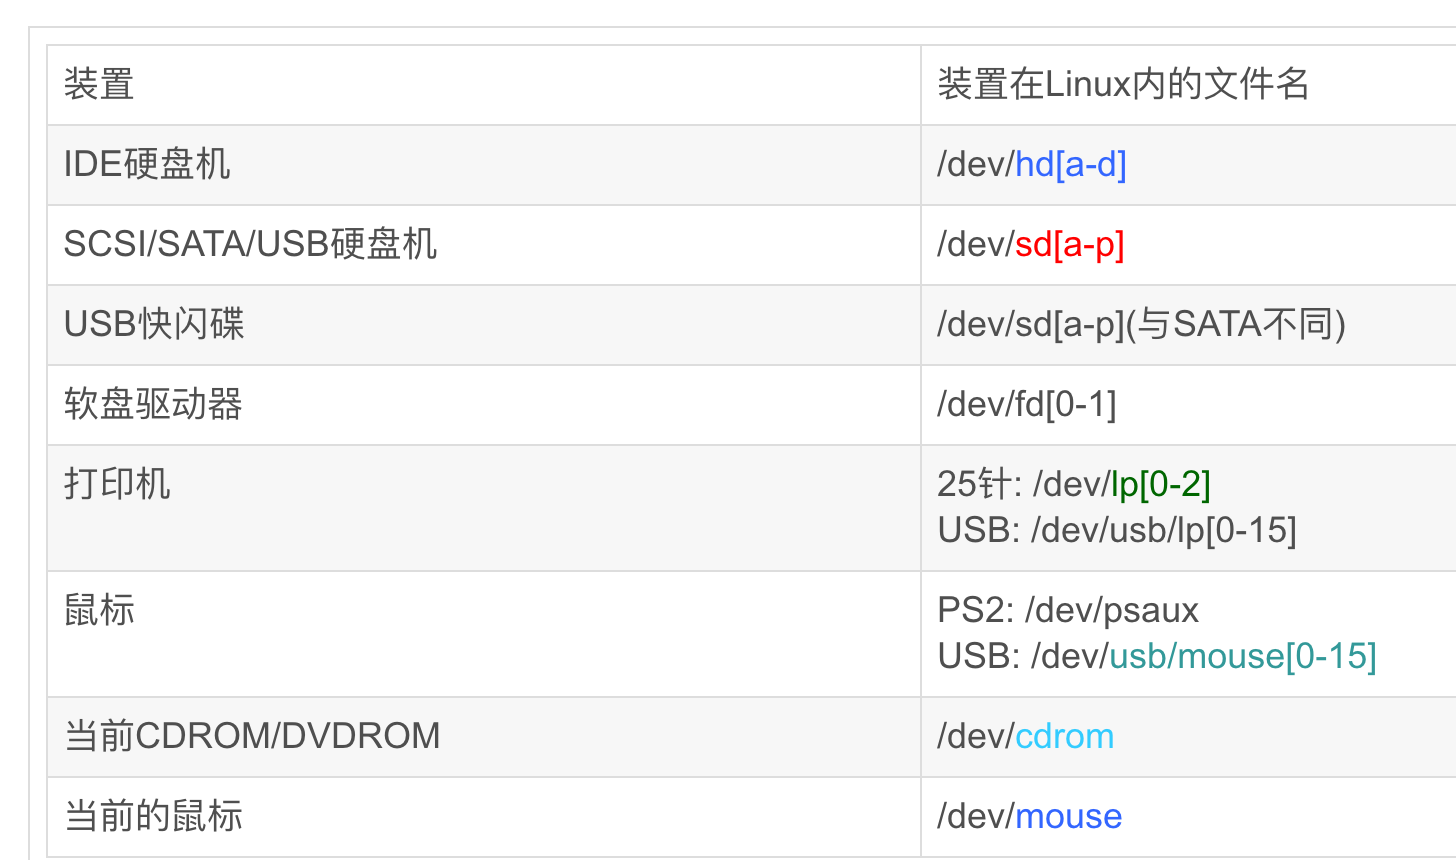
Task: Click the 装置在Linux内的文件名 column header
Action: (x=1122, y=84)
